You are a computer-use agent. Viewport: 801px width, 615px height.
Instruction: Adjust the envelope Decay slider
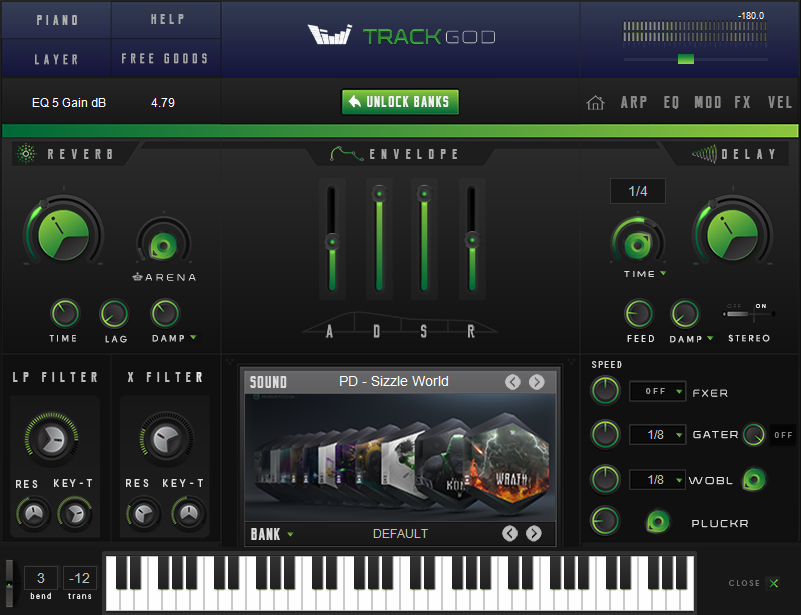click(379, 194)
